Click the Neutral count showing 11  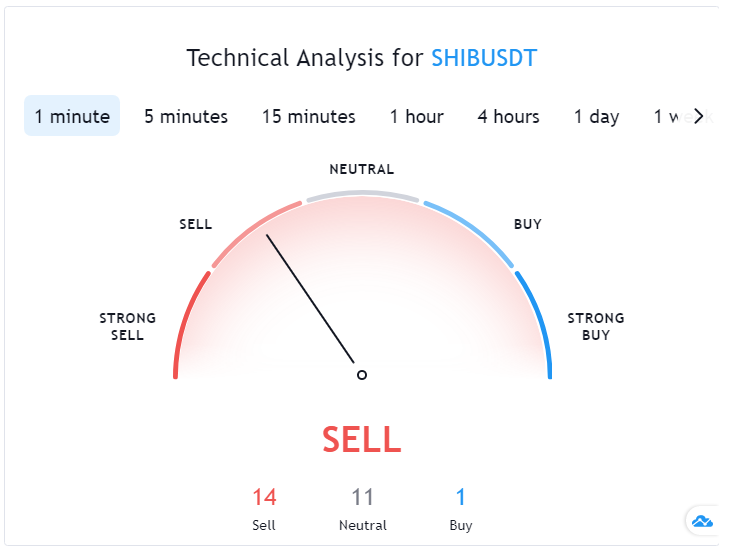[x=362, y=497]
